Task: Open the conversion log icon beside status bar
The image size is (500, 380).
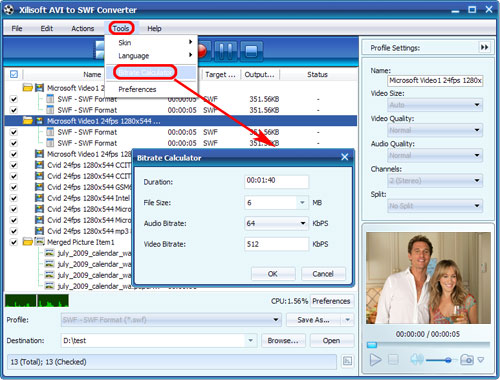Action: [347, 361]
